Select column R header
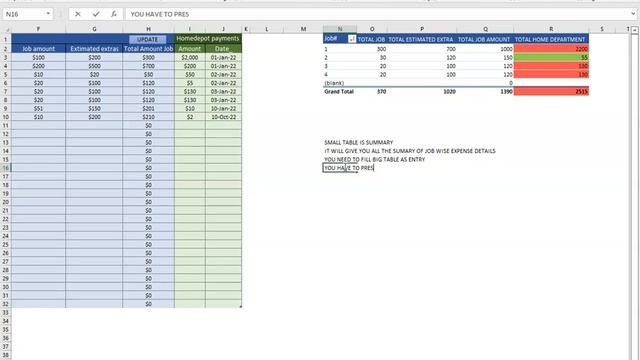The width and height of the screenshot is (640, 360). coord(551,29)
